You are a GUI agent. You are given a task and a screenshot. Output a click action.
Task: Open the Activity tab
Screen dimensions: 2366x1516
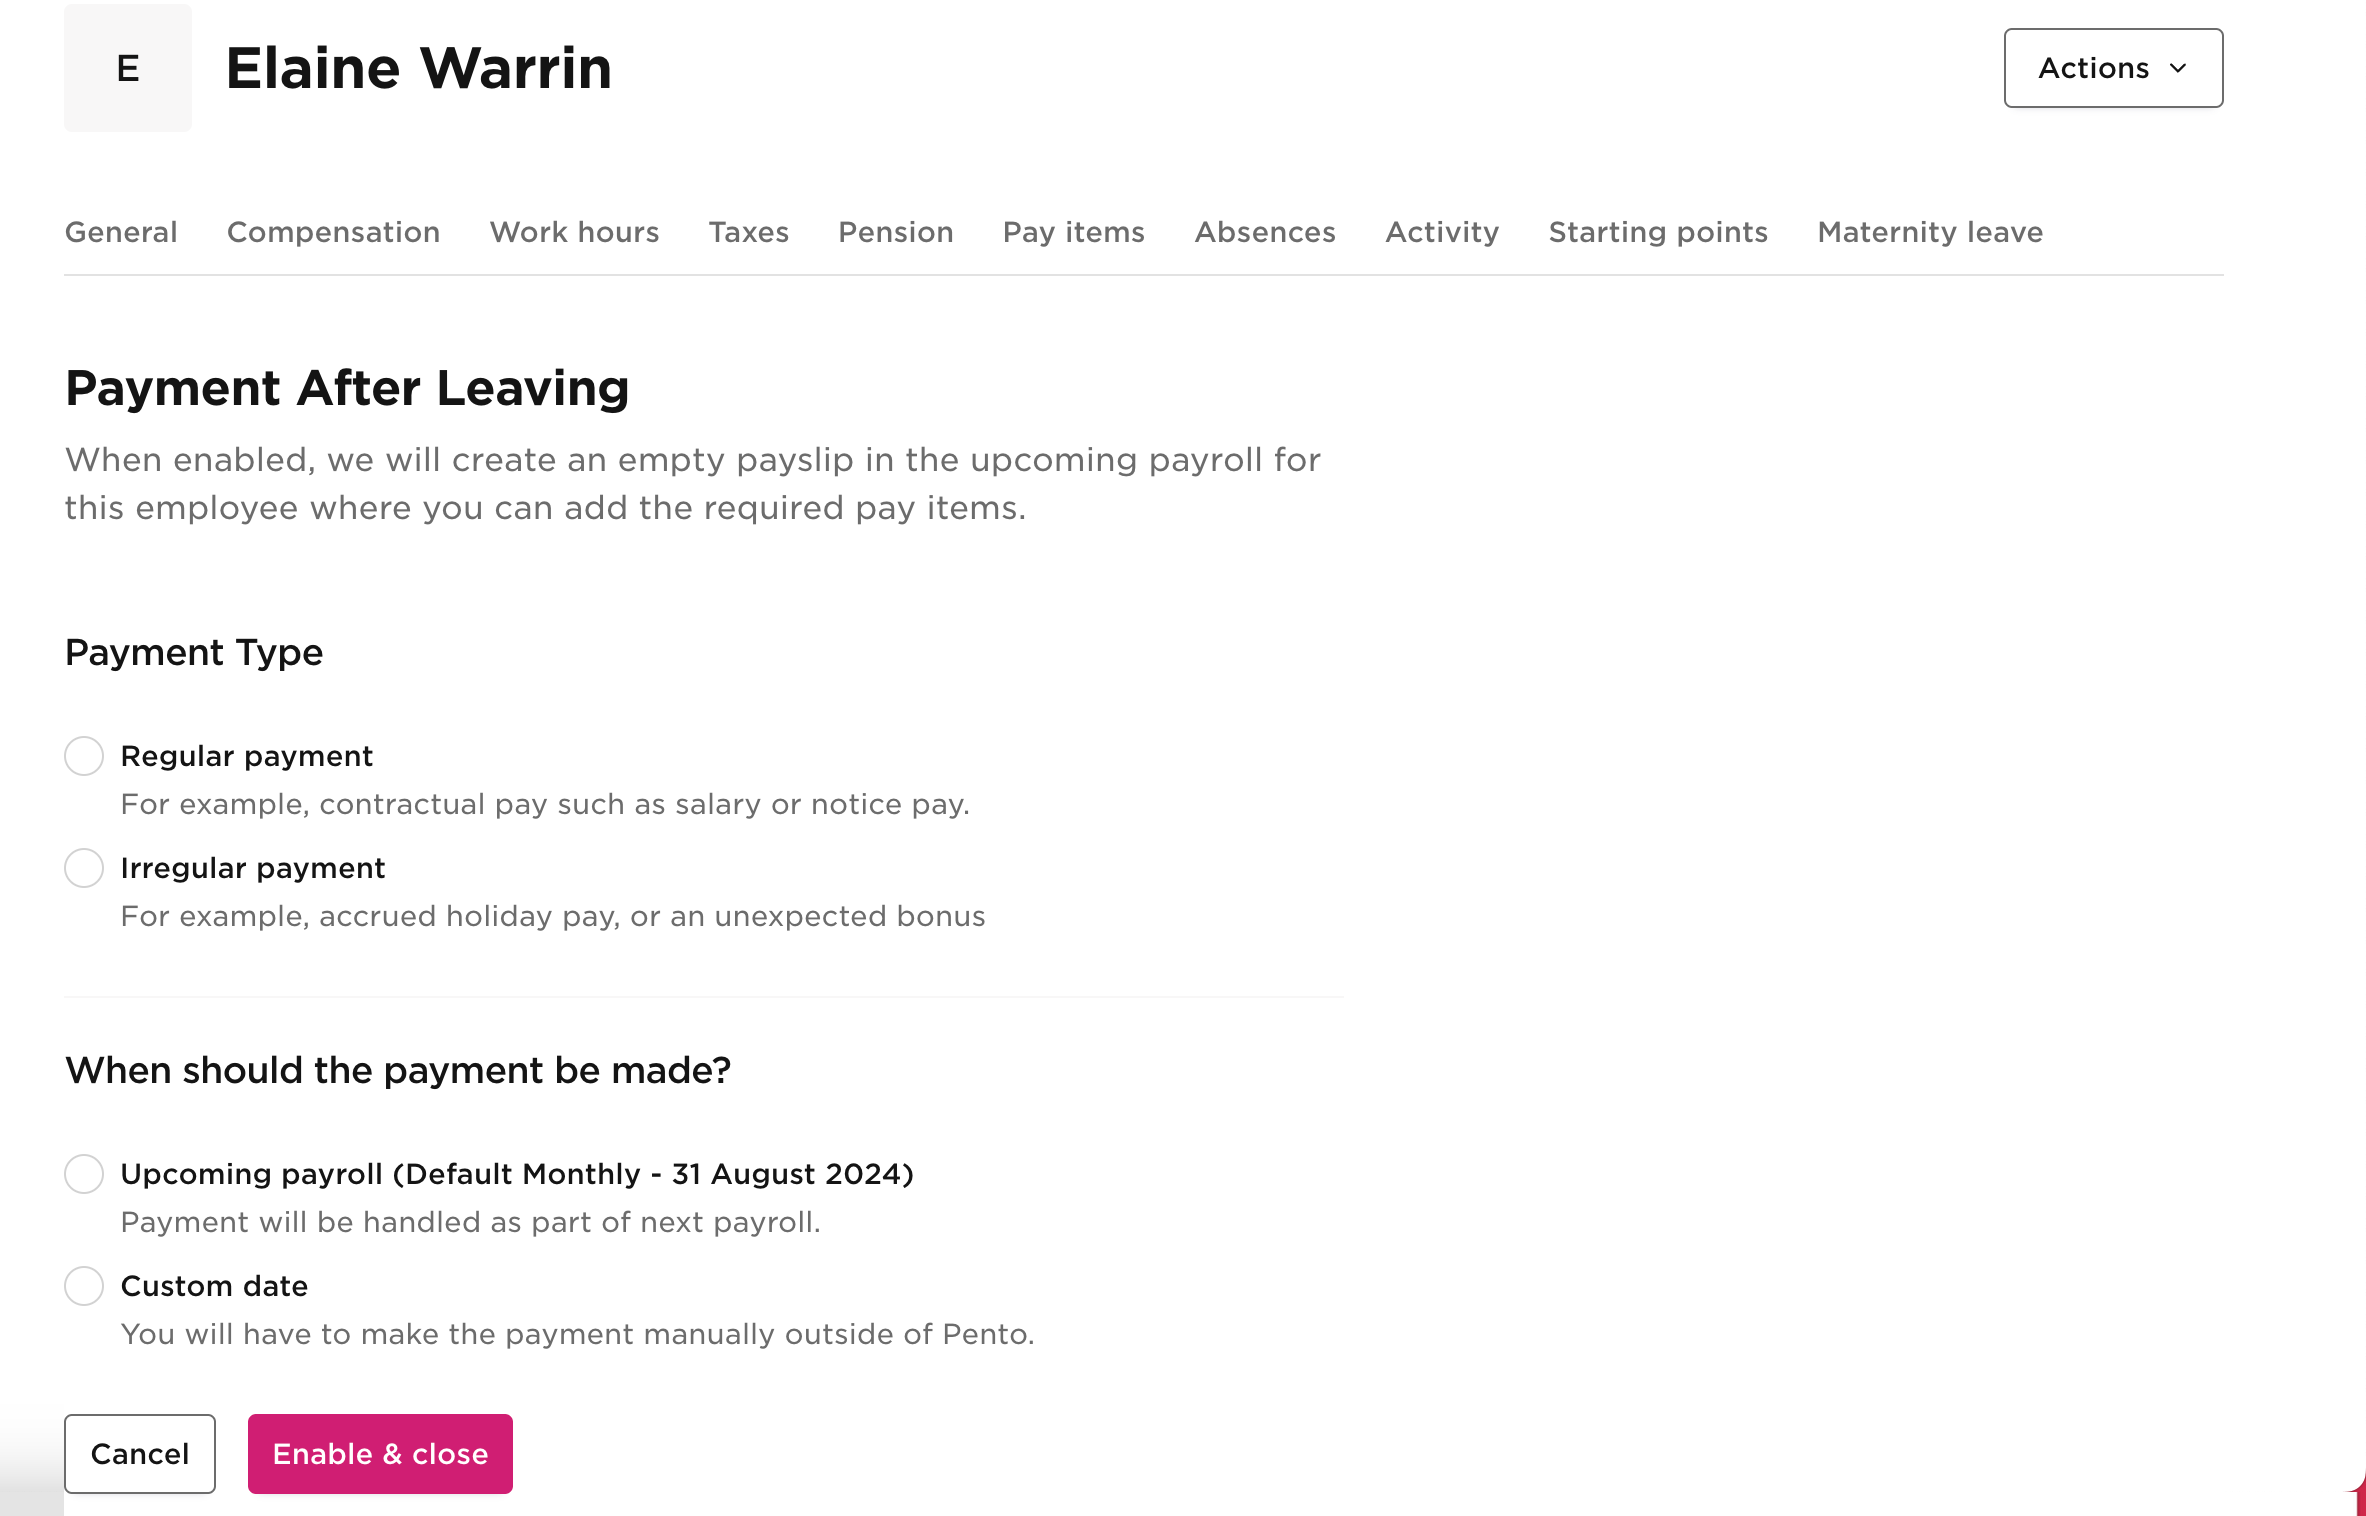coord(1441,231)
